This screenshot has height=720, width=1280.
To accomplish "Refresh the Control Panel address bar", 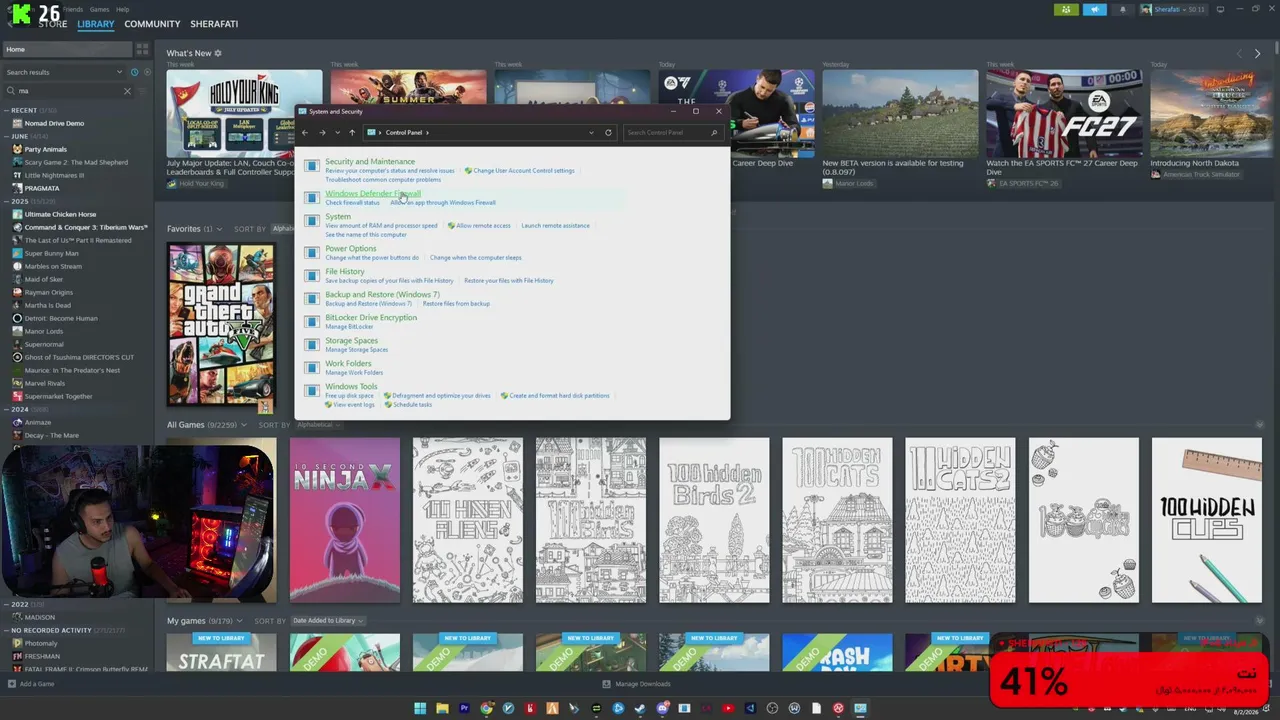I will (x=608, y=132).
